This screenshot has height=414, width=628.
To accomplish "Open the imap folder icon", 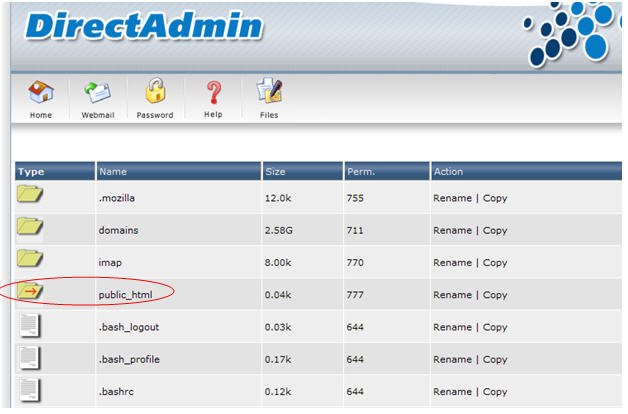I will [x=30, y=258].
